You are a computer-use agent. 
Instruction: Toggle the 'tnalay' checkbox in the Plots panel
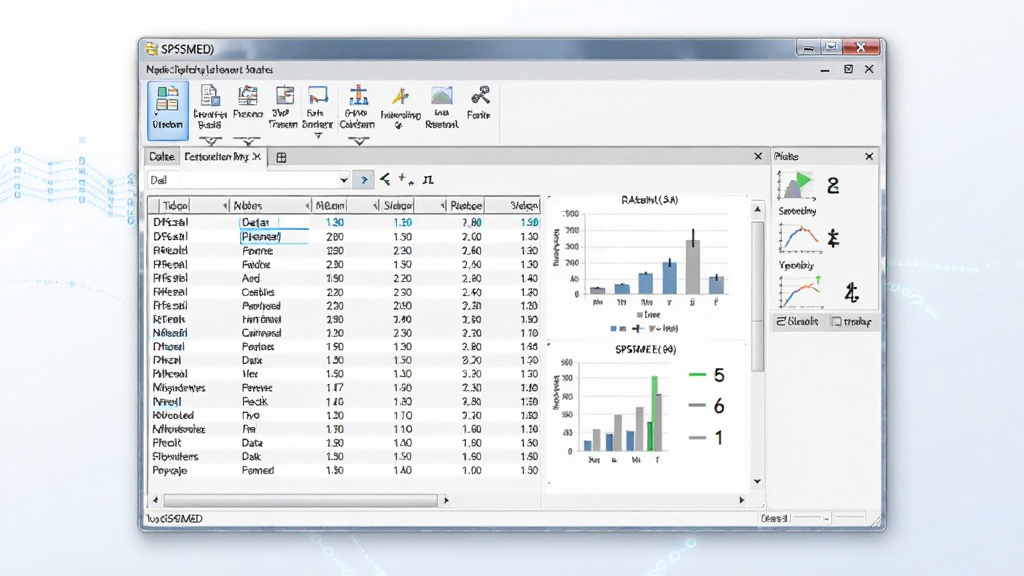(837, 321)
